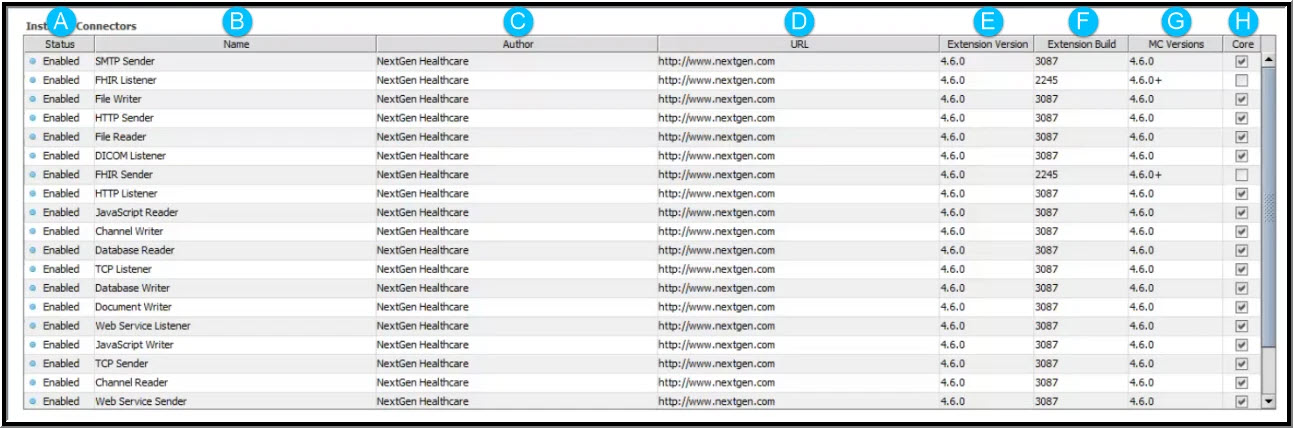1293x428 pixels.
Task: Click the scrollbar up arrow
Action: pos(1269,60)
